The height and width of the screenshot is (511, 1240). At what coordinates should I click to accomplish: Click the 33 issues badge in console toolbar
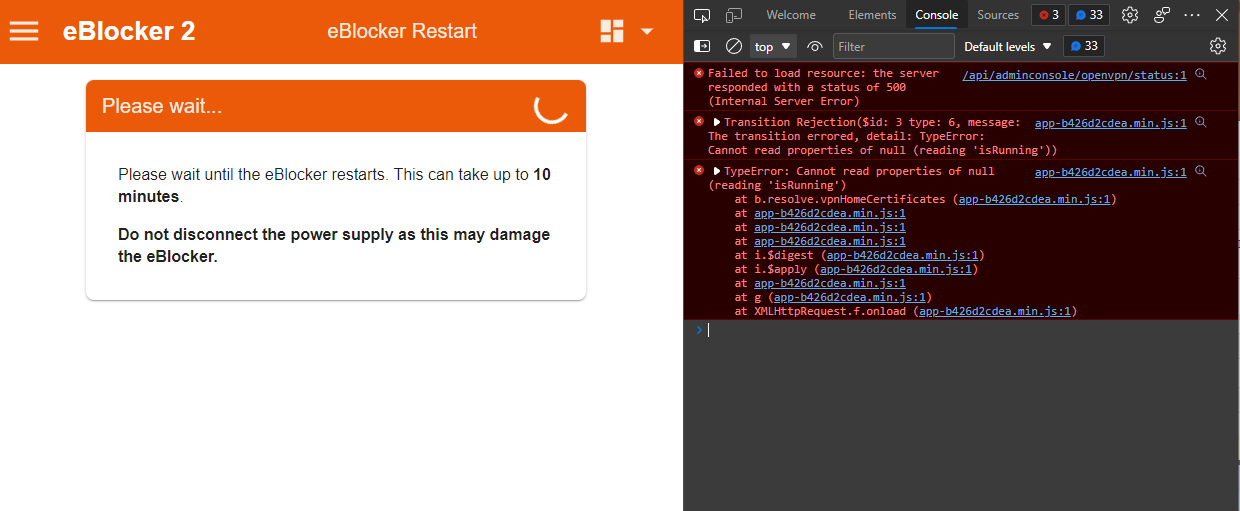click(x=1083, y=46)
